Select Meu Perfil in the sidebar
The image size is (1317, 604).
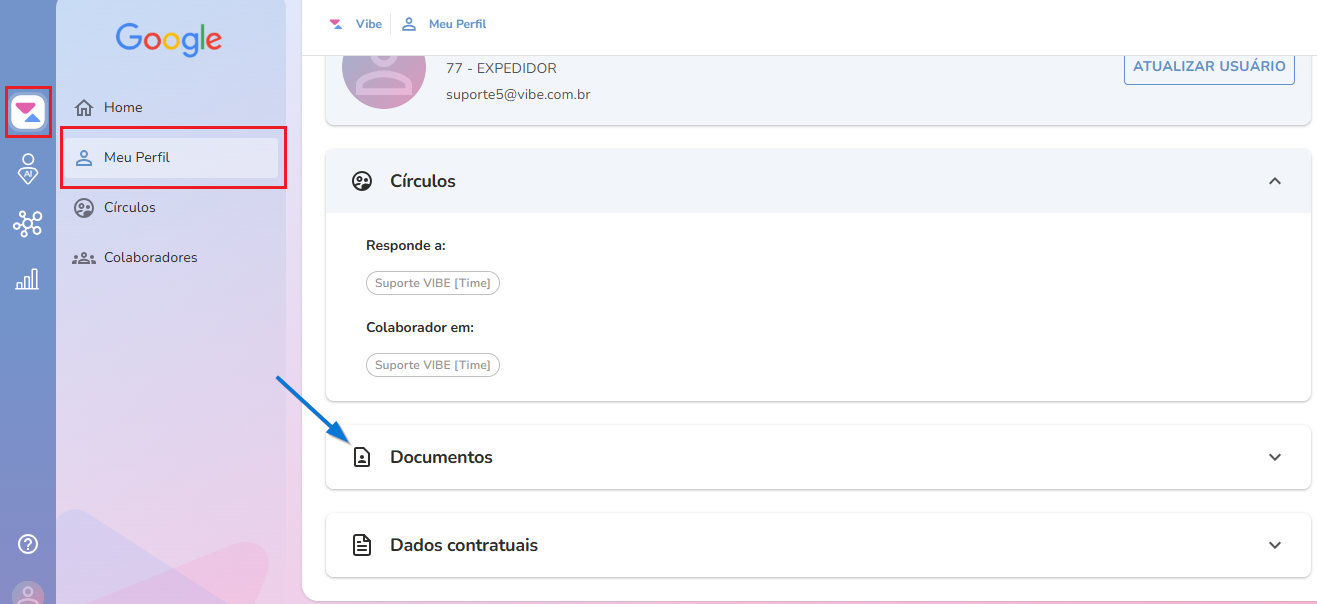170,157
